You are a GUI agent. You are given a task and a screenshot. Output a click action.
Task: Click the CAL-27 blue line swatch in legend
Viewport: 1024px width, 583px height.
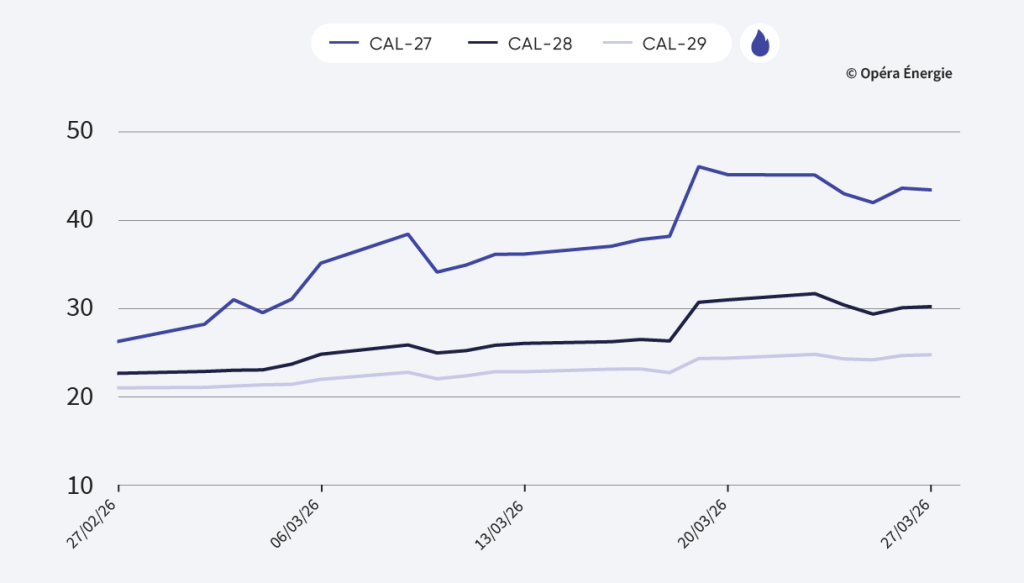pyautogui.click(x=343, y=44)
